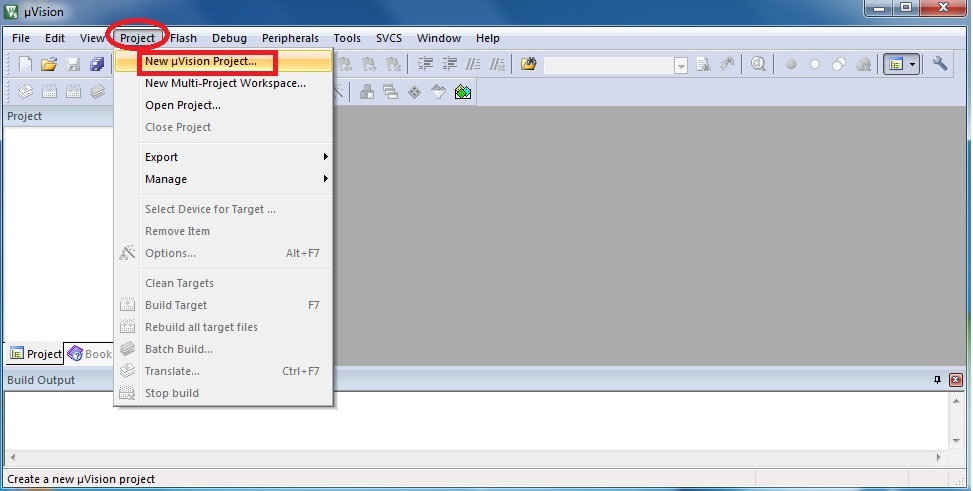This screenshot has width=973, height=491.
Task: Open the Flash menu
Action: [x=184, y=38]
